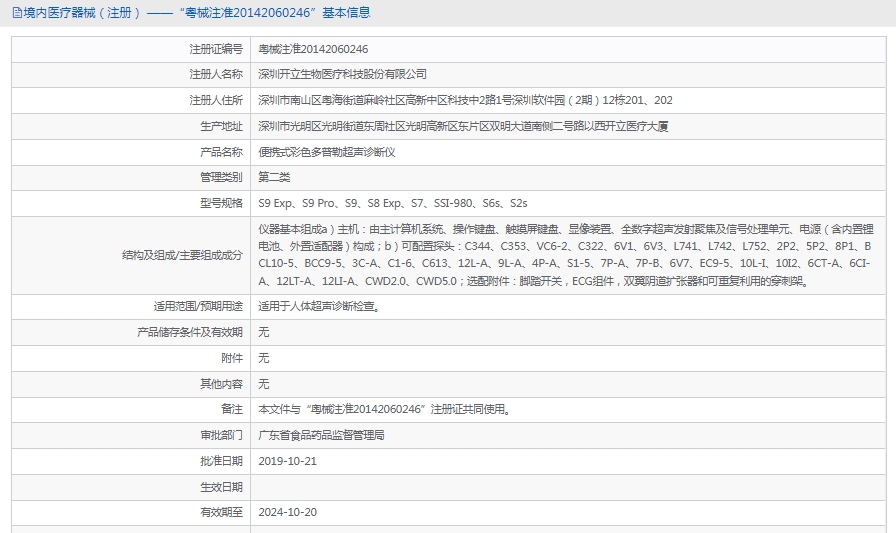Select registrant name 深圳开立生物医疗科技股份有限公司
This screenshot has width=896, height=533.
point(342,74)
